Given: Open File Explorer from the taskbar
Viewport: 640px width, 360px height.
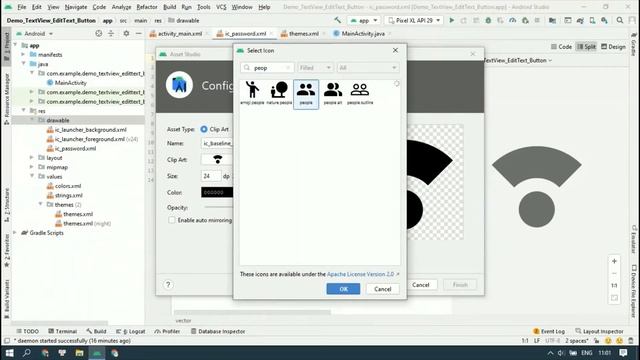Looking at the screenshot, I should coord(79,353).
